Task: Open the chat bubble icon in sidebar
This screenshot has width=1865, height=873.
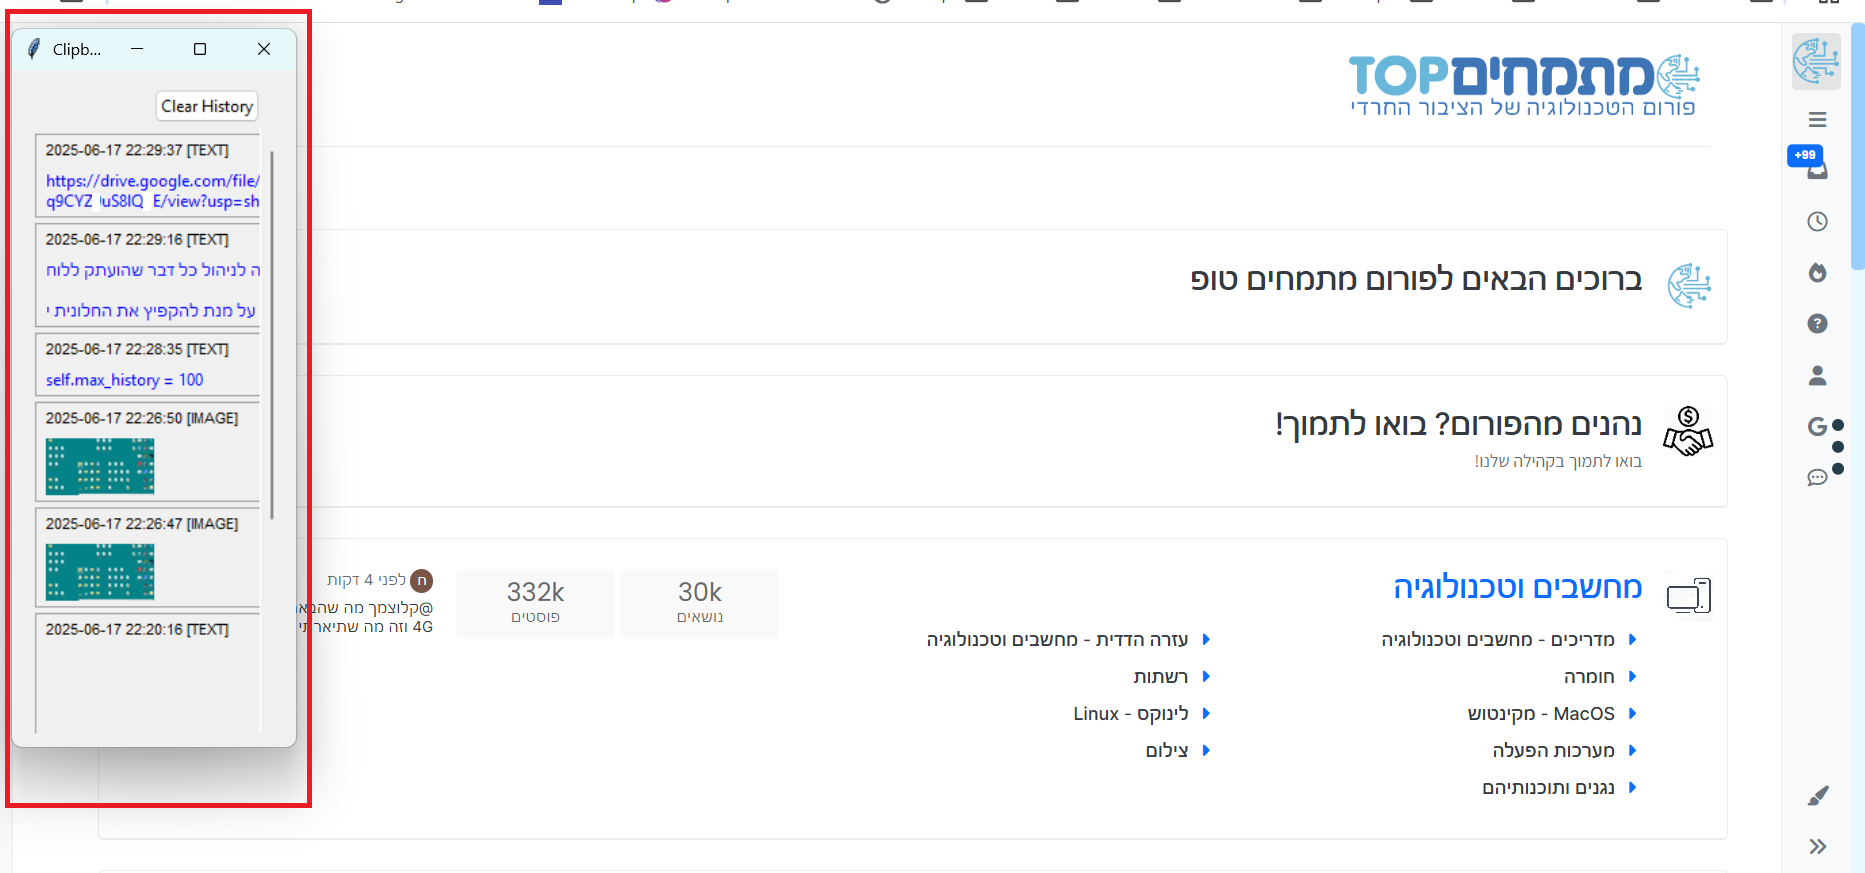Action: click(1817, 478)
